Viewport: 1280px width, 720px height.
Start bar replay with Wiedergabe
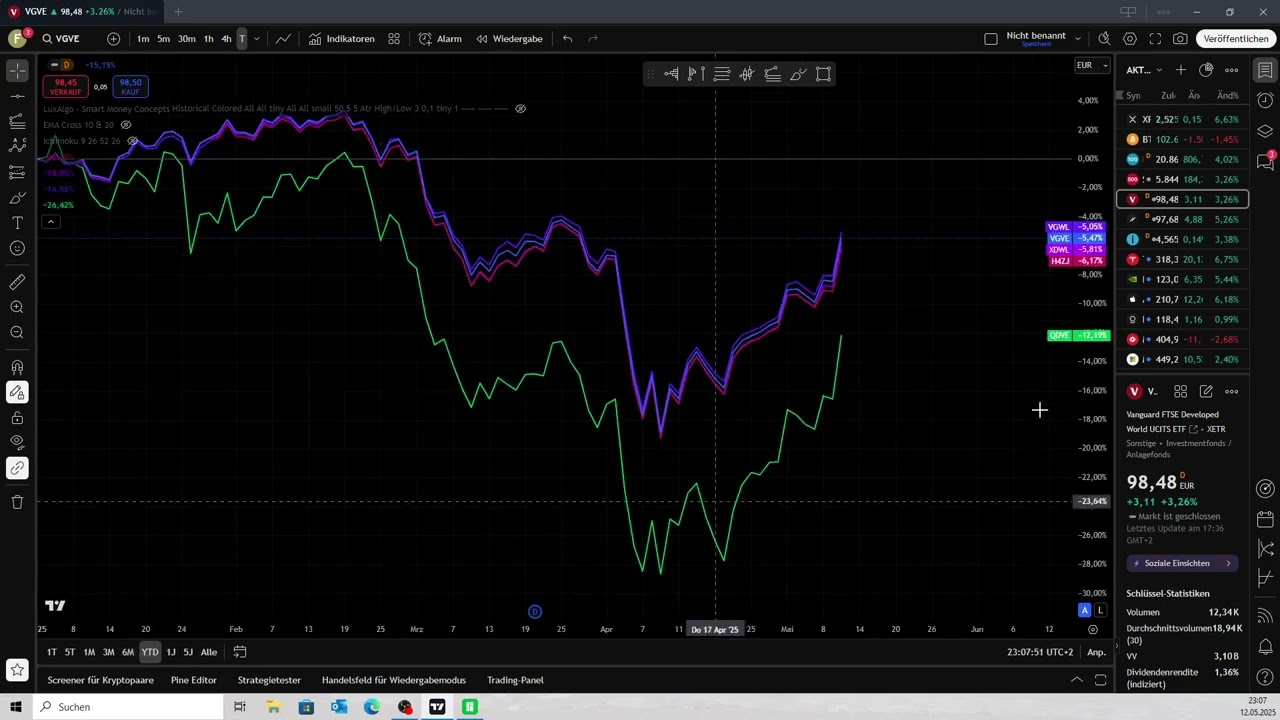(x=509, y=39)
